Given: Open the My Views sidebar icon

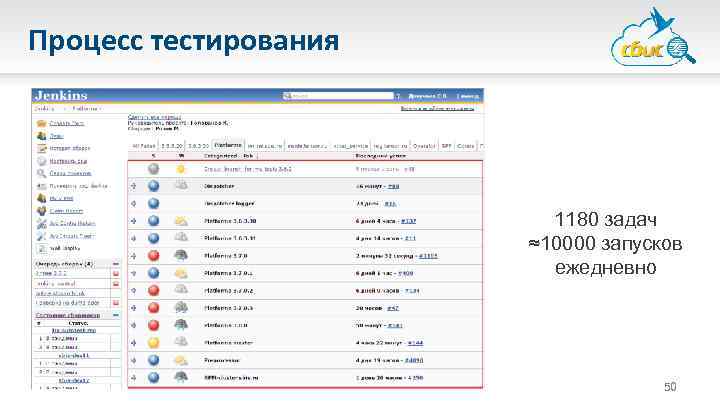Looking at the screenshot, I should tap(41, 198).
